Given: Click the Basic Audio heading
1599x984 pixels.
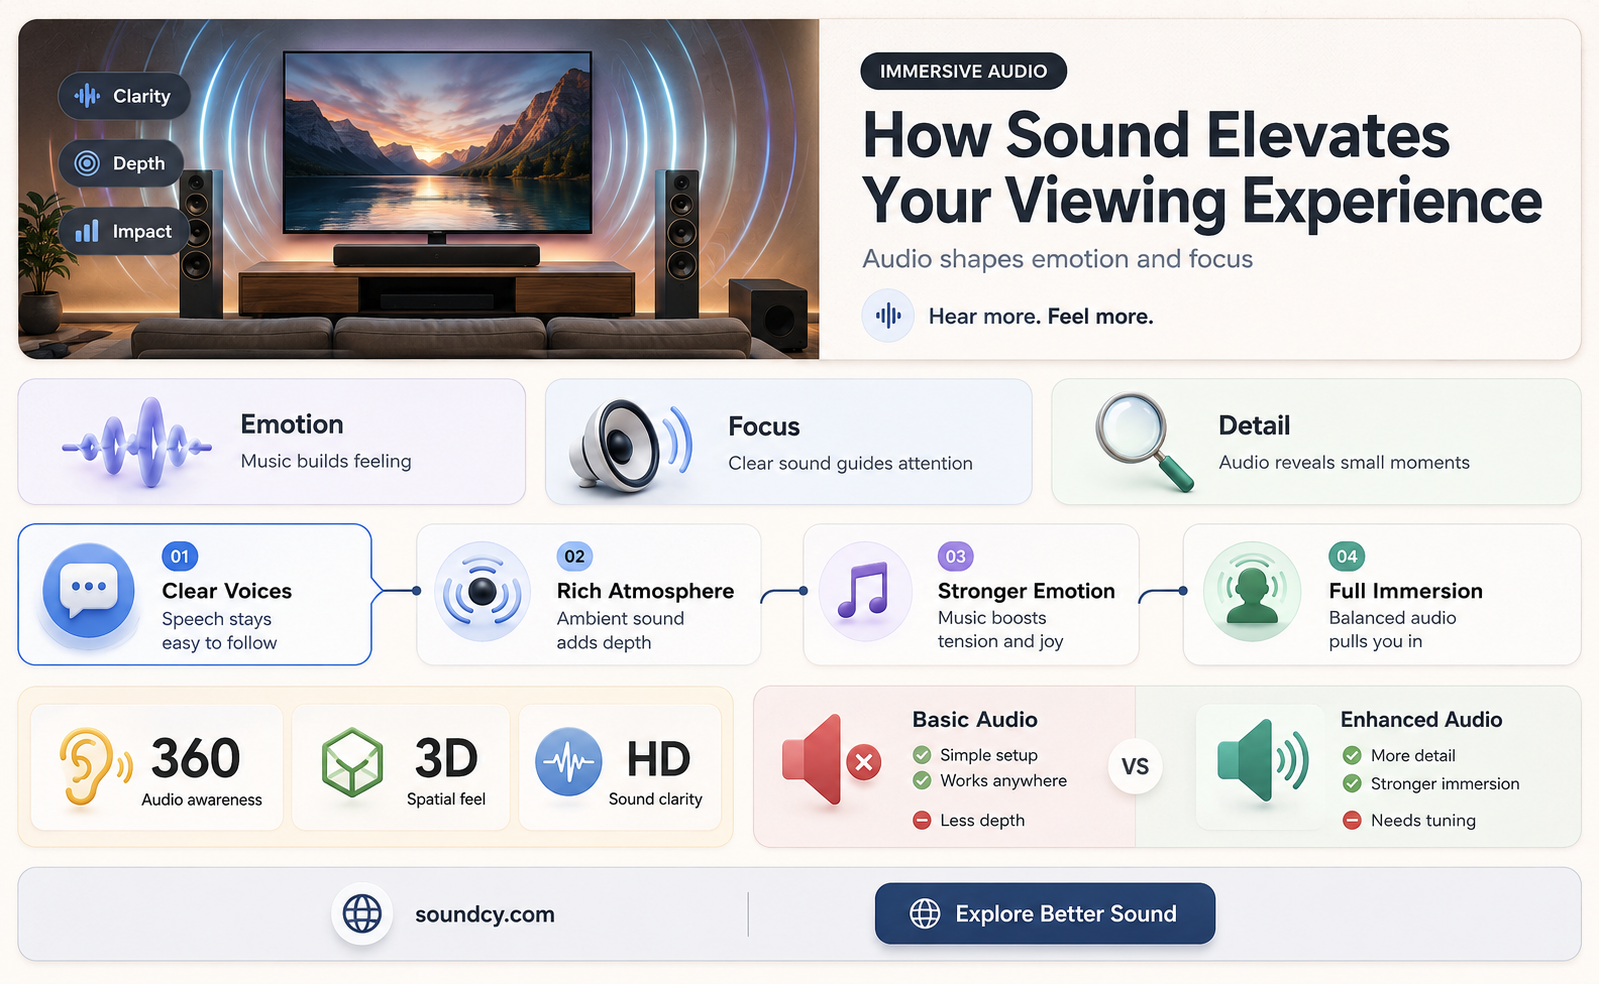Looking at the screenshot, I should (x=975, y=719).
